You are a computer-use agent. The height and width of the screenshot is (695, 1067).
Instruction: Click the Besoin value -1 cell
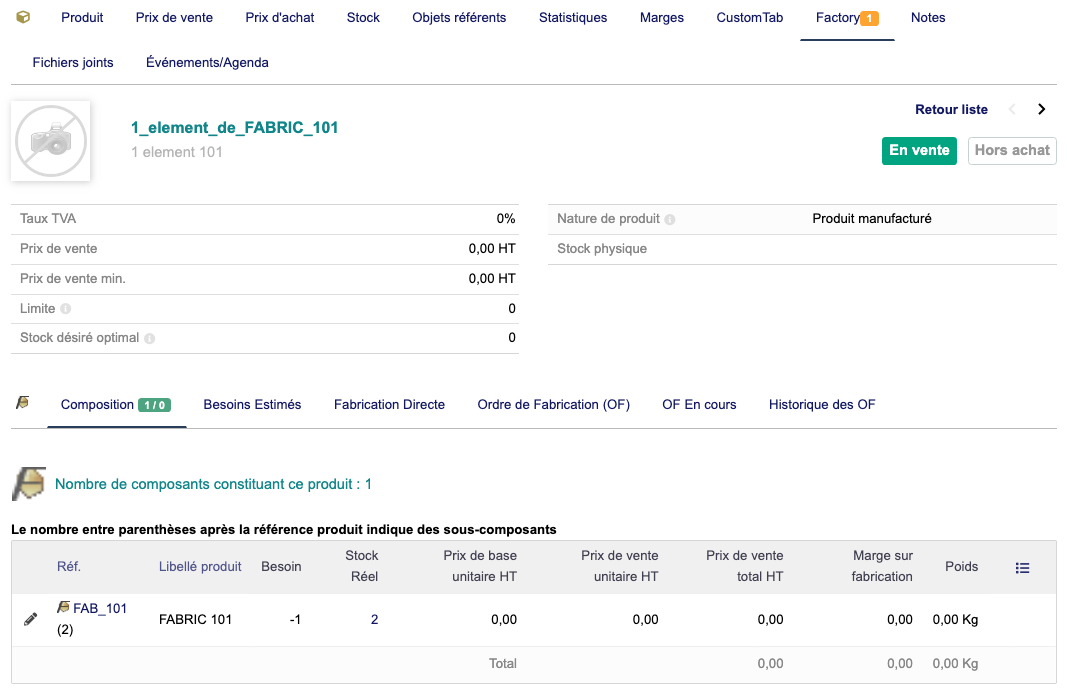295,619
